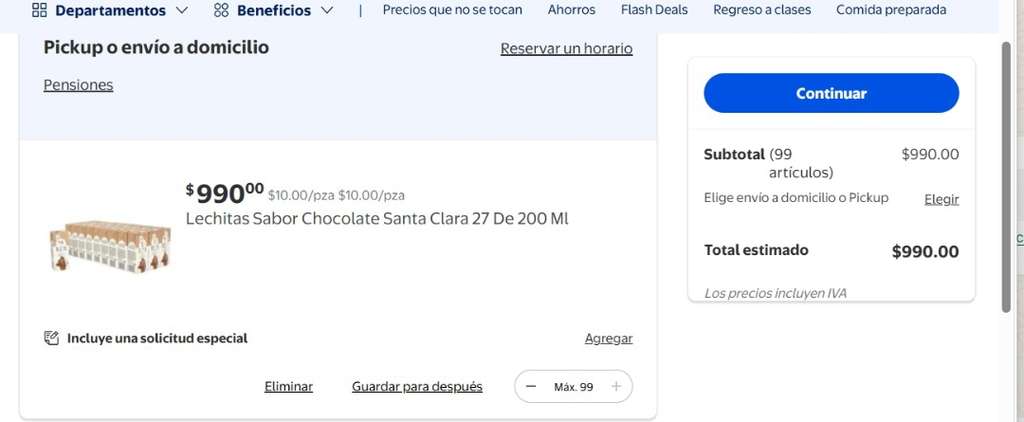This screenshot has width=1024, height=422.
Task: Click the Departamentos grid icon
Action: [x=39, y=10]
